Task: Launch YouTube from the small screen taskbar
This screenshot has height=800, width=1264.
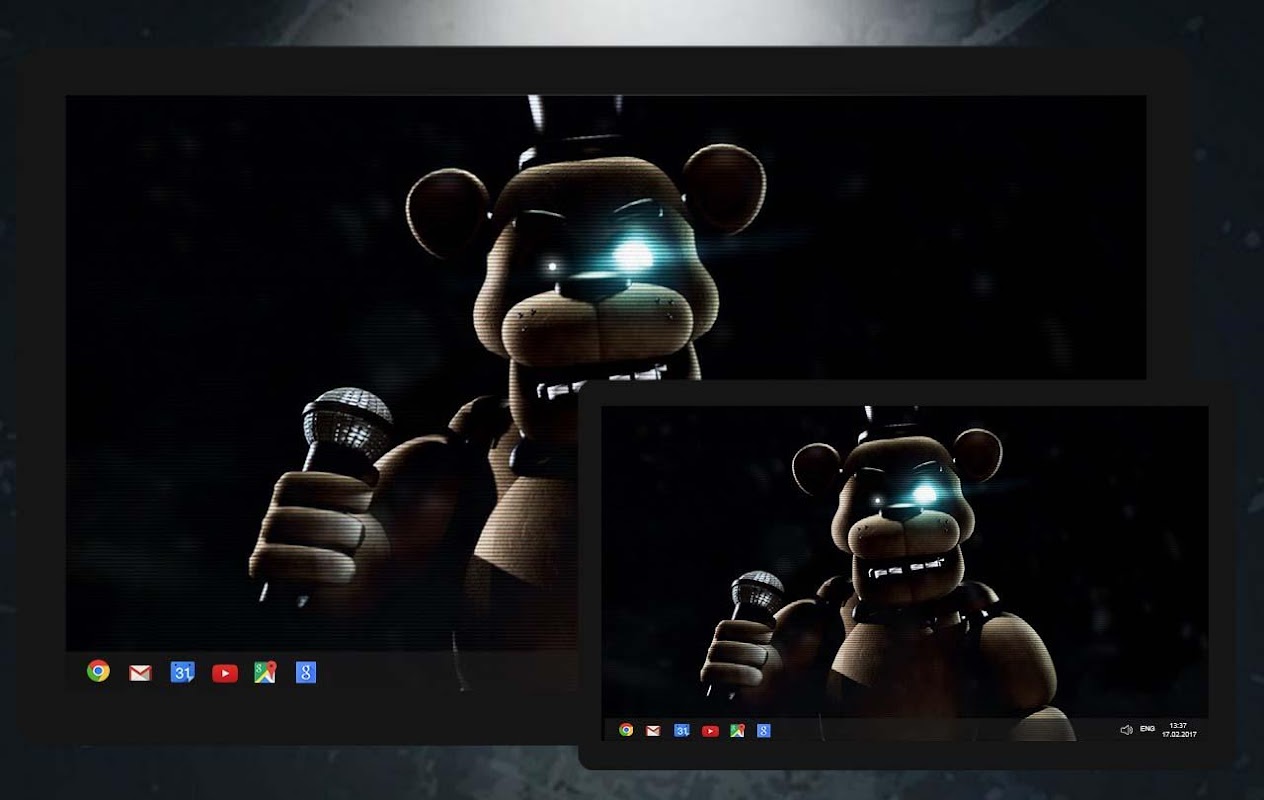Action: 710,731
